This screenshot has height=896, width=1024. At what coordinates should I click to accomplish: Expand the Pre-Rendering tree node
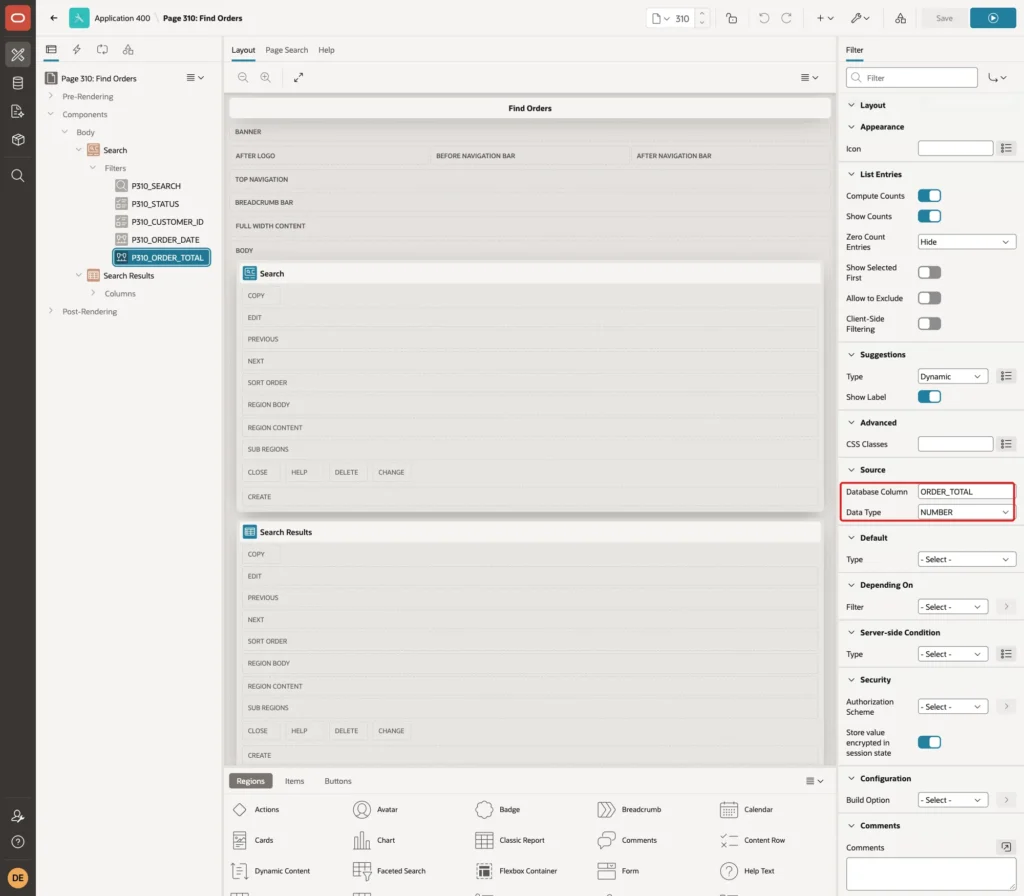51,97
